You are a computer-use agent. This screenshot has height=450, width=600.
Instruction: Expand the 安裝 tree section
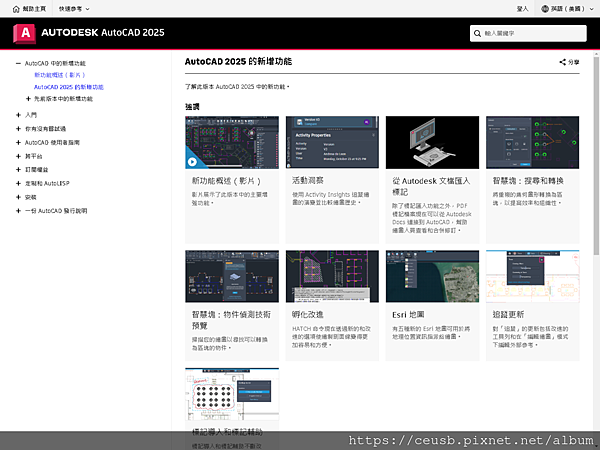pyautogui.click(x=18, y=197)
